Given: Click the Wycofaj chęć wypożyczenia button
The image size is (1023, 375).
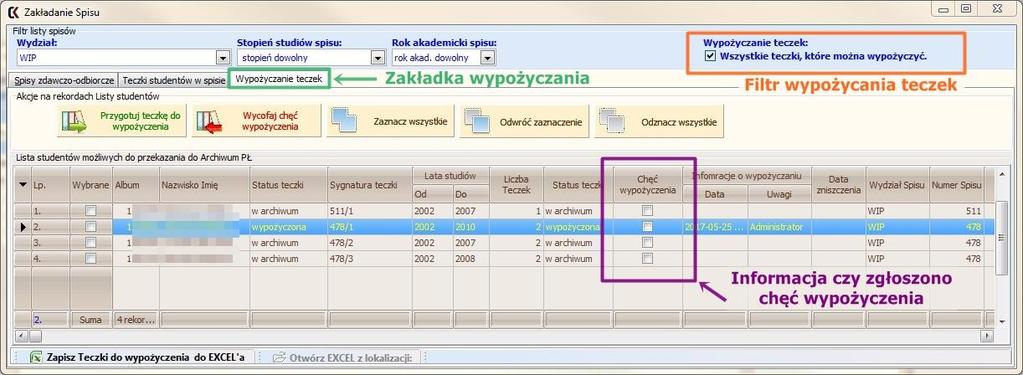Looking at the screenshot, I should [x=256, y=121].
